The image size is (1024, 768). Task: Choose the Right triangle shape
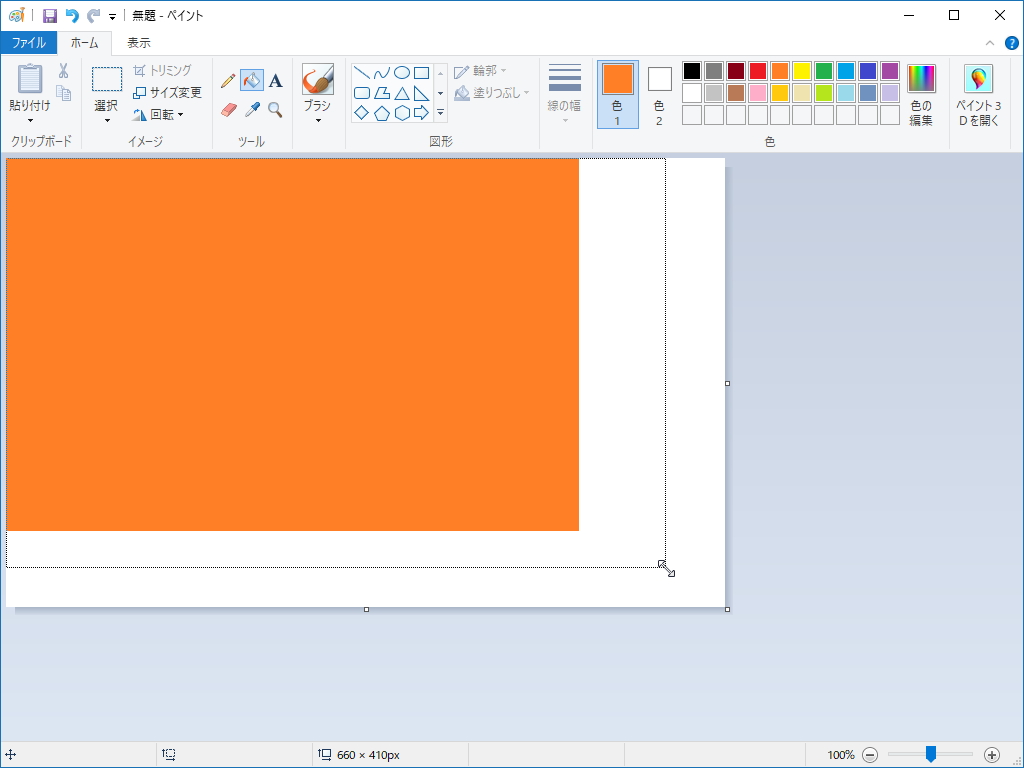point(422,93)
